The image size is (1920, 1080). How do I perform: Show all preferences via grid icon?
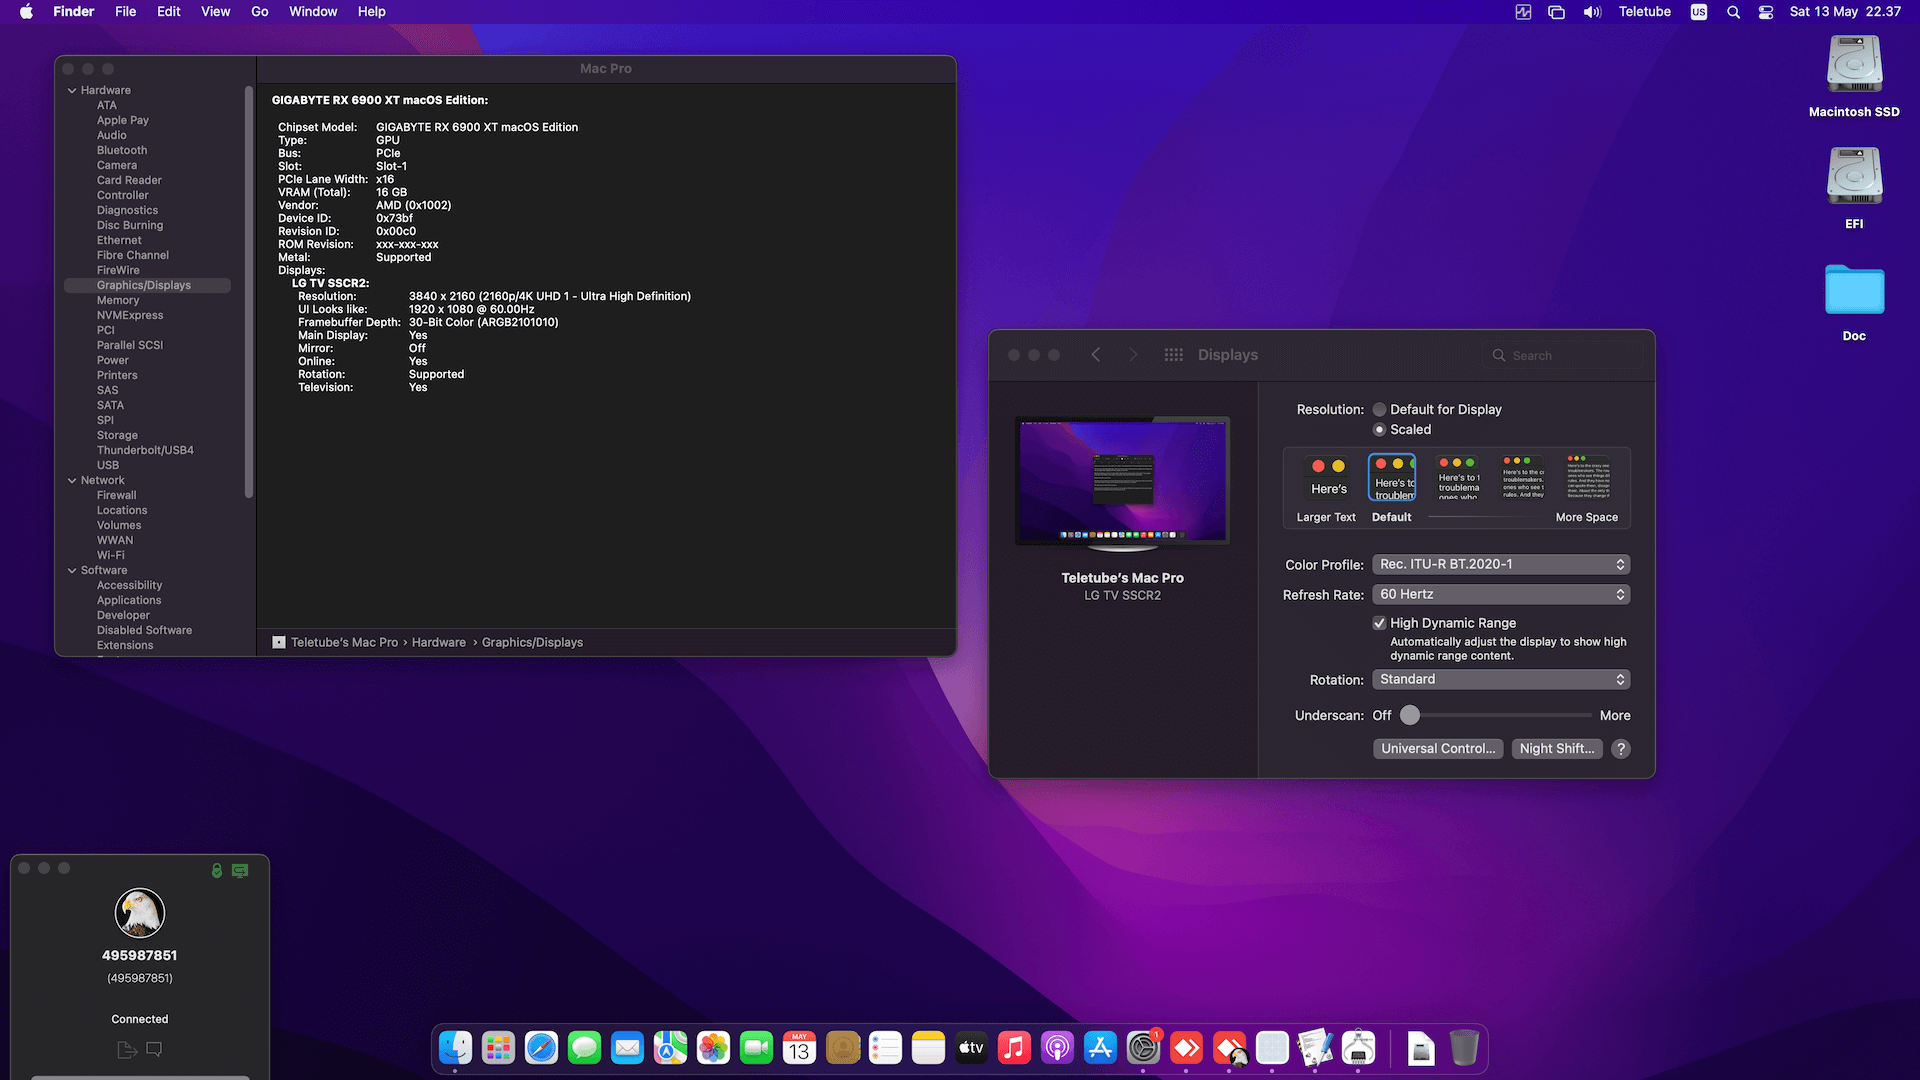1174,355
